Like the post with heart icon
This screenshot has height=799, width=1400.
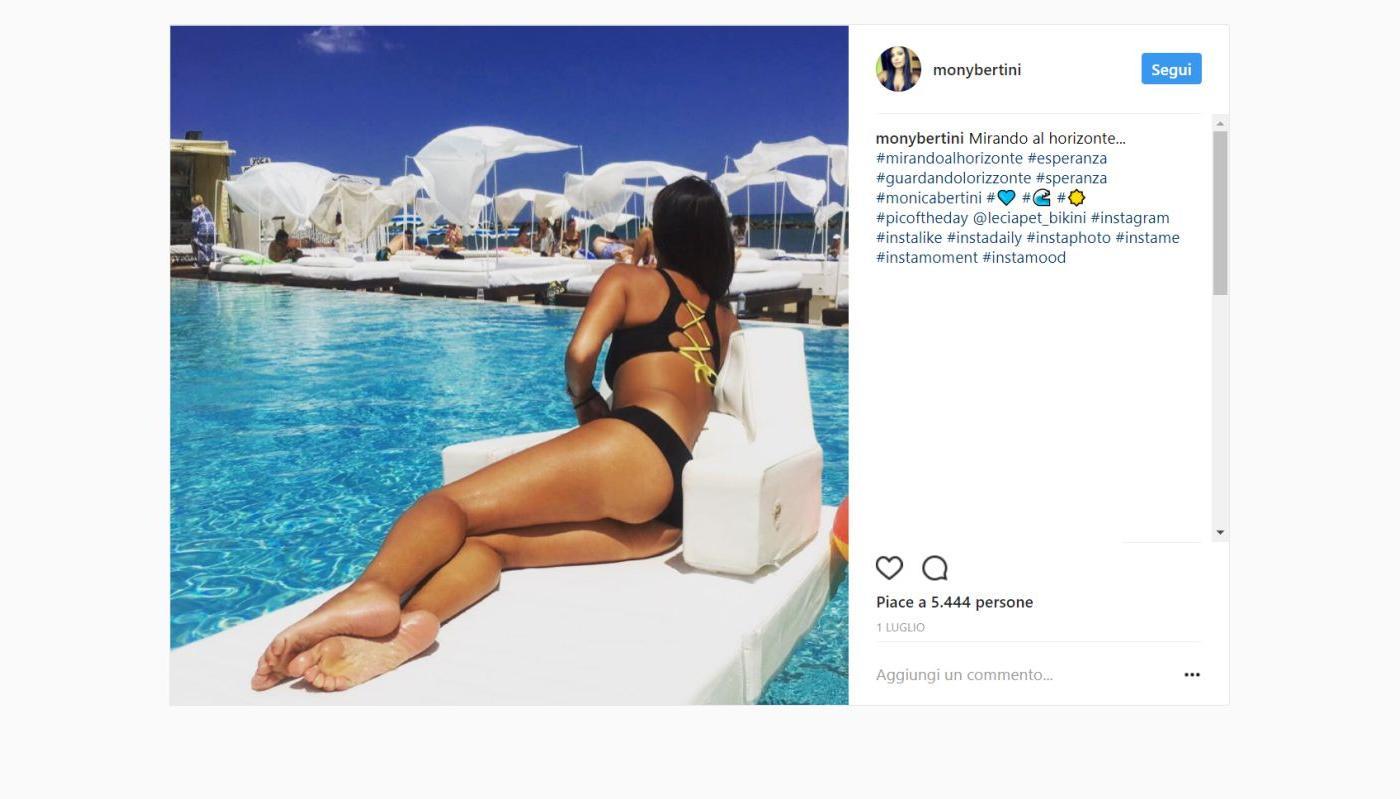click(889, 568)
